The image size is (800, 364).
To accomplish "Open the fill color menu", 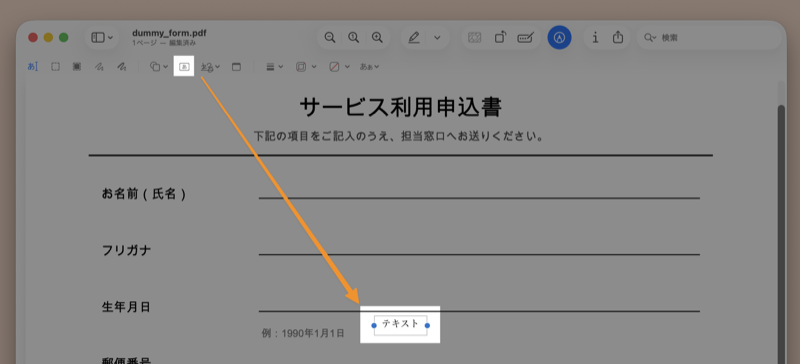I will (x=339, y=66).
